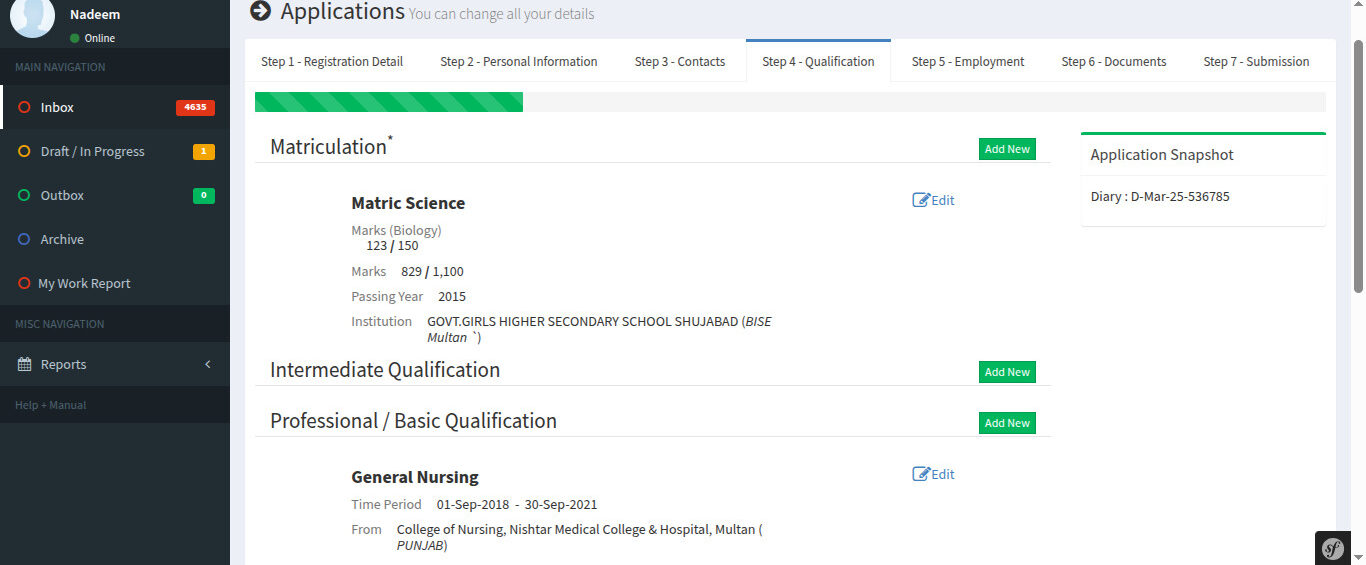The height and width of the screenshot is (565, 1366).
Task: Click the circle arrow icon beside Applications
Action: tap(261, 11)
